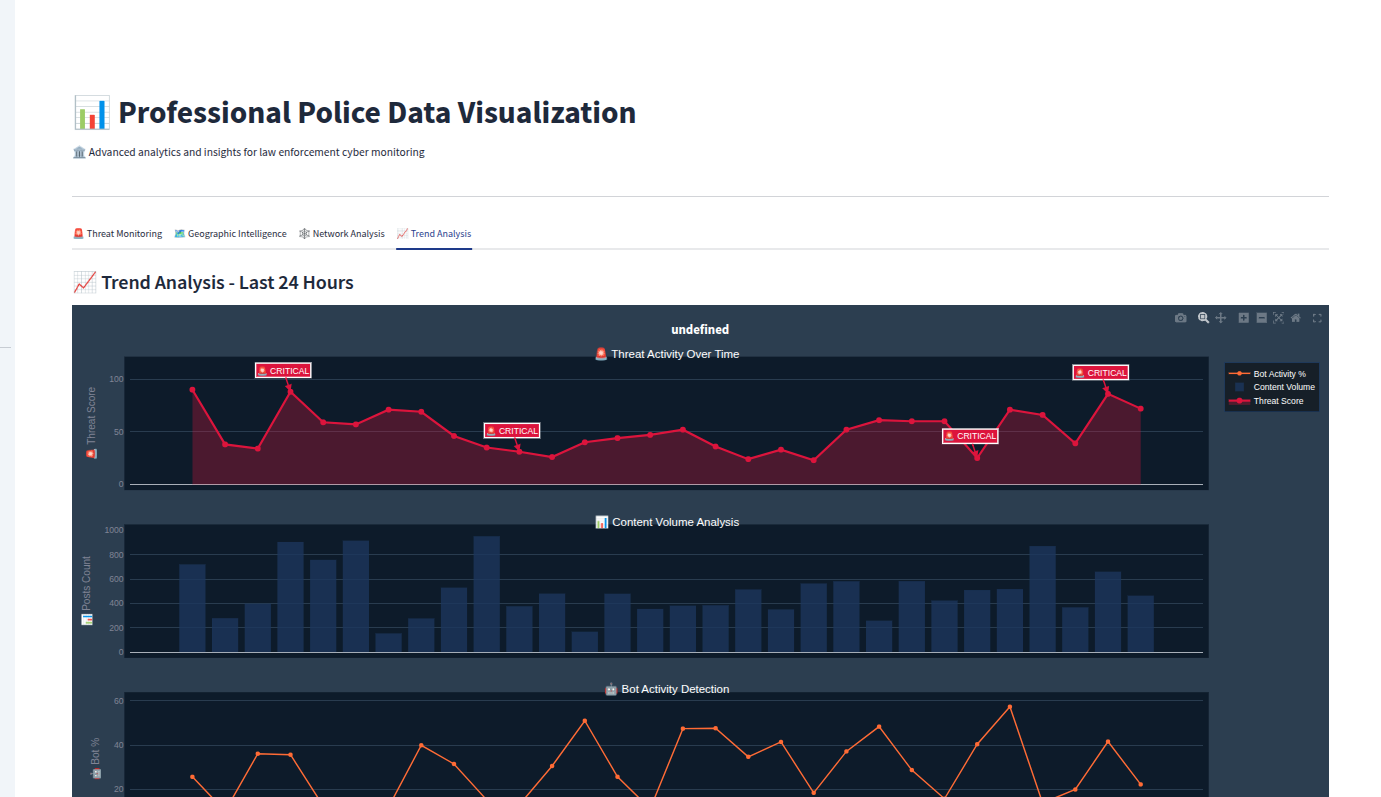Click the "Bot Activity Detection" subplot title
The height and width of the screenshot is (797, 1381).
667,689
